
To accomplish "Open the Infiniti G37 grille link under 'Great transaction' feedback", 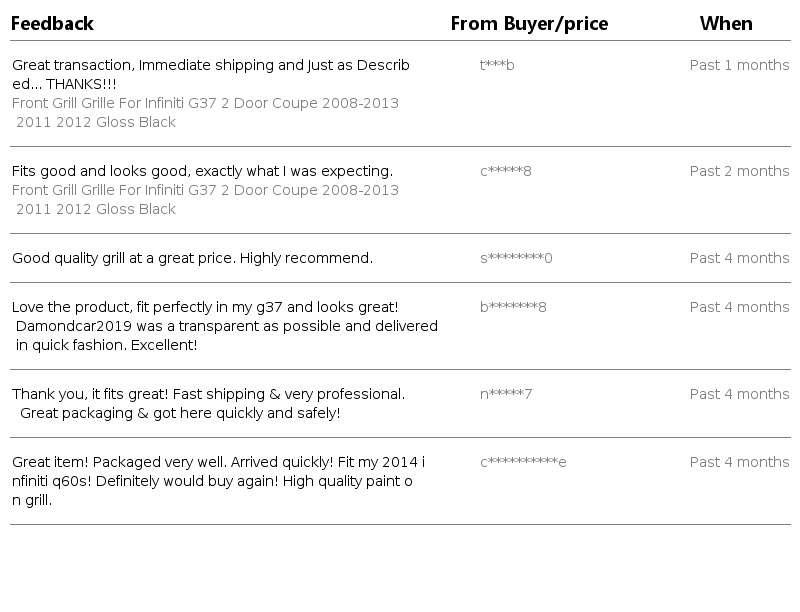I will tap(205, 113).
